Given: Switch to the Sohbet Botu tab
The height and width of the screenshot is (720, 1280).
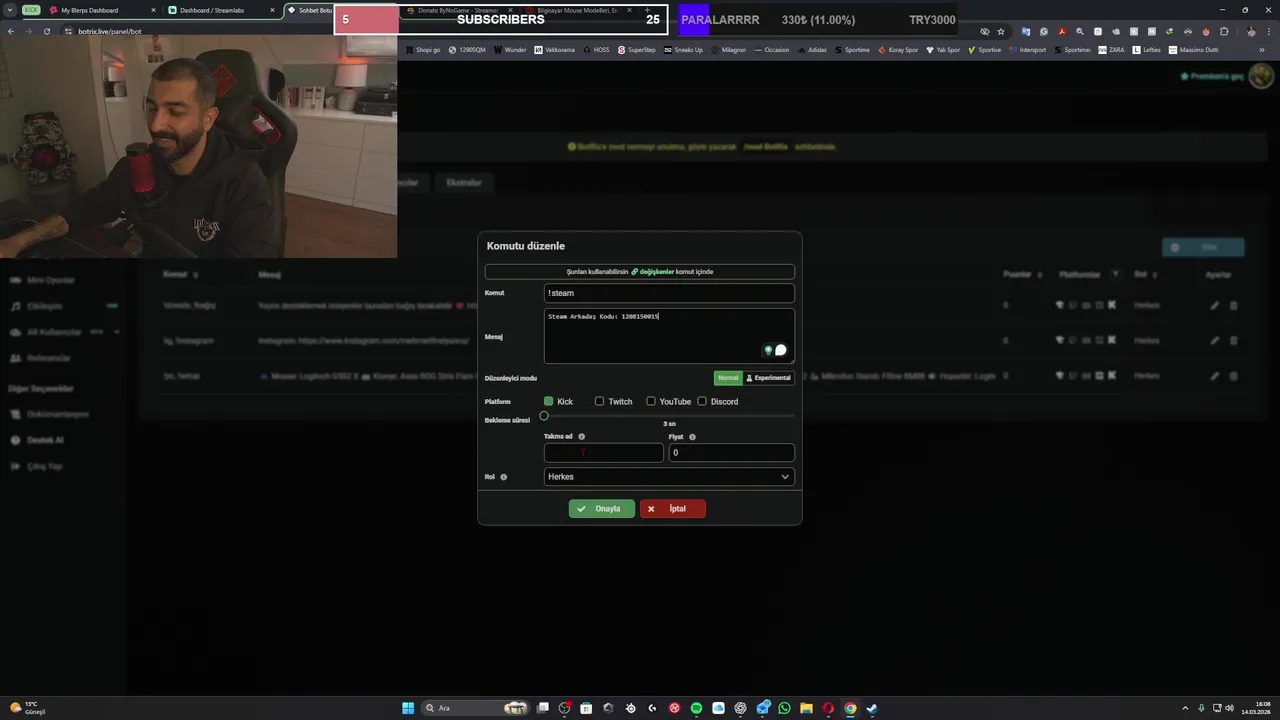Looking at the screenshot, I should point(308,10).
